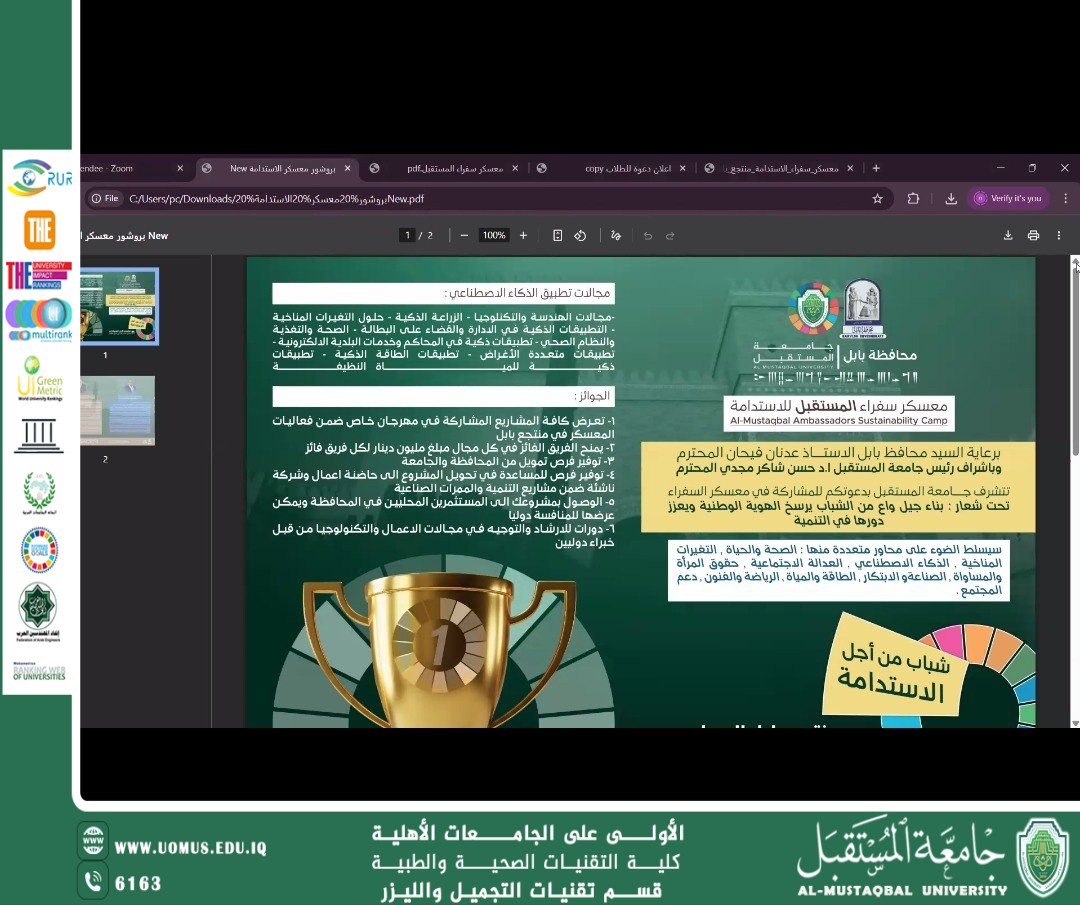1080x905 pixels.
Task: Download the PDF from viewer toolbar
Action: click(x=1008, y=236)
